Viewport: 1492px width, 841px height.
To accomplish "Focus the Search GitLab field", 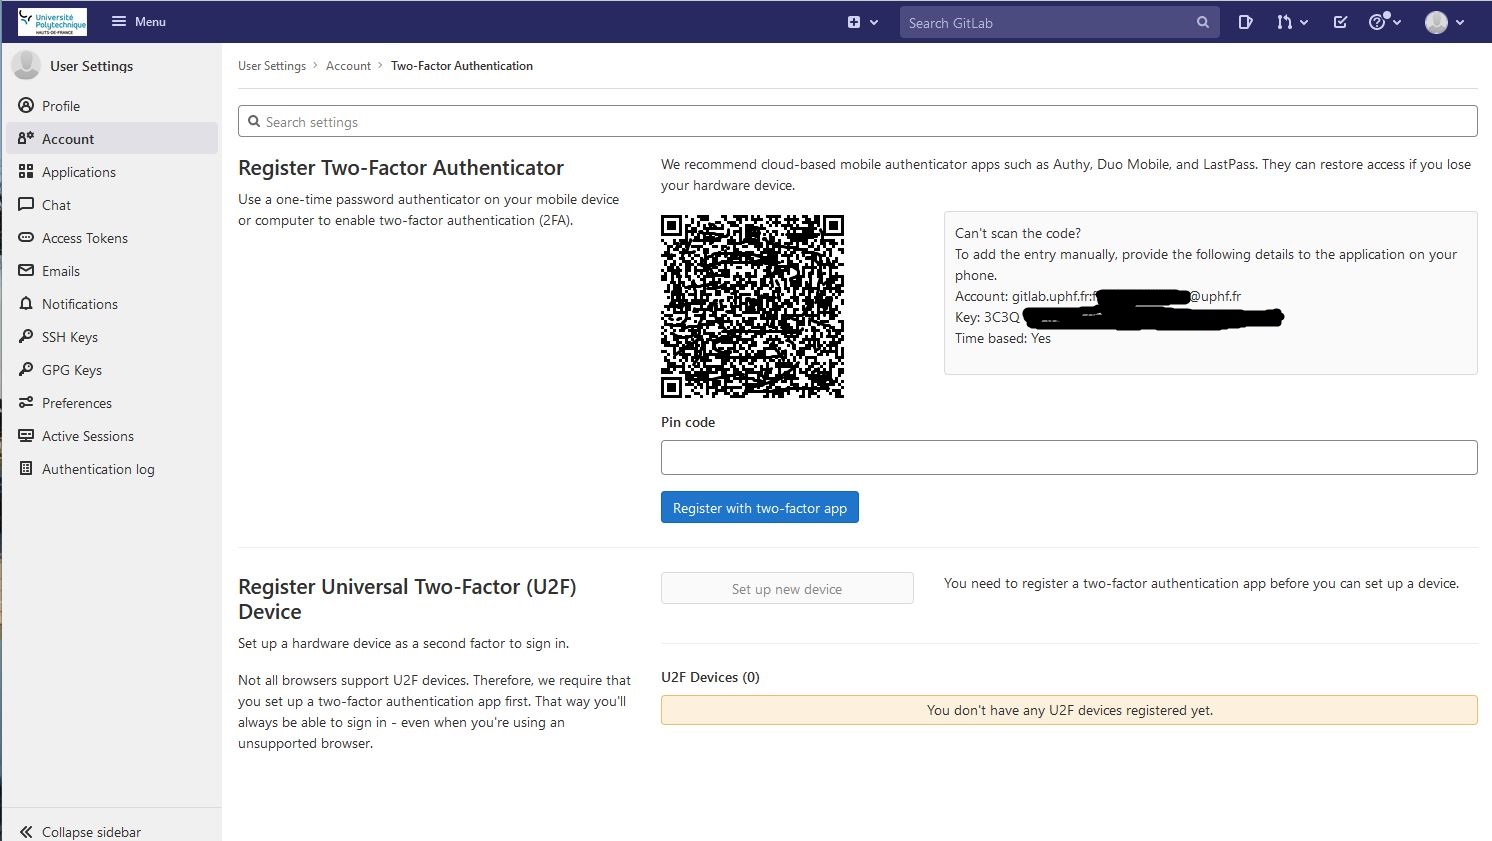I will coord(1059,22).
